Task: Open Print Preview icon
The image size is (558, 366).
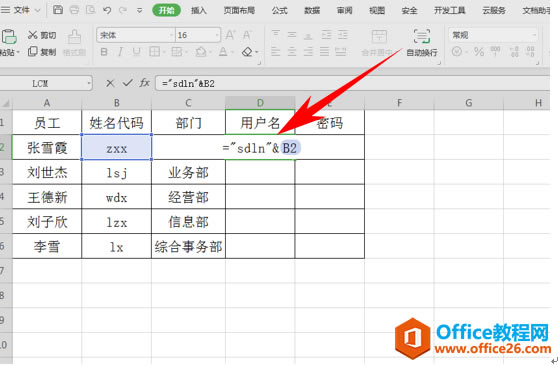Action: [x=90, y=10]
